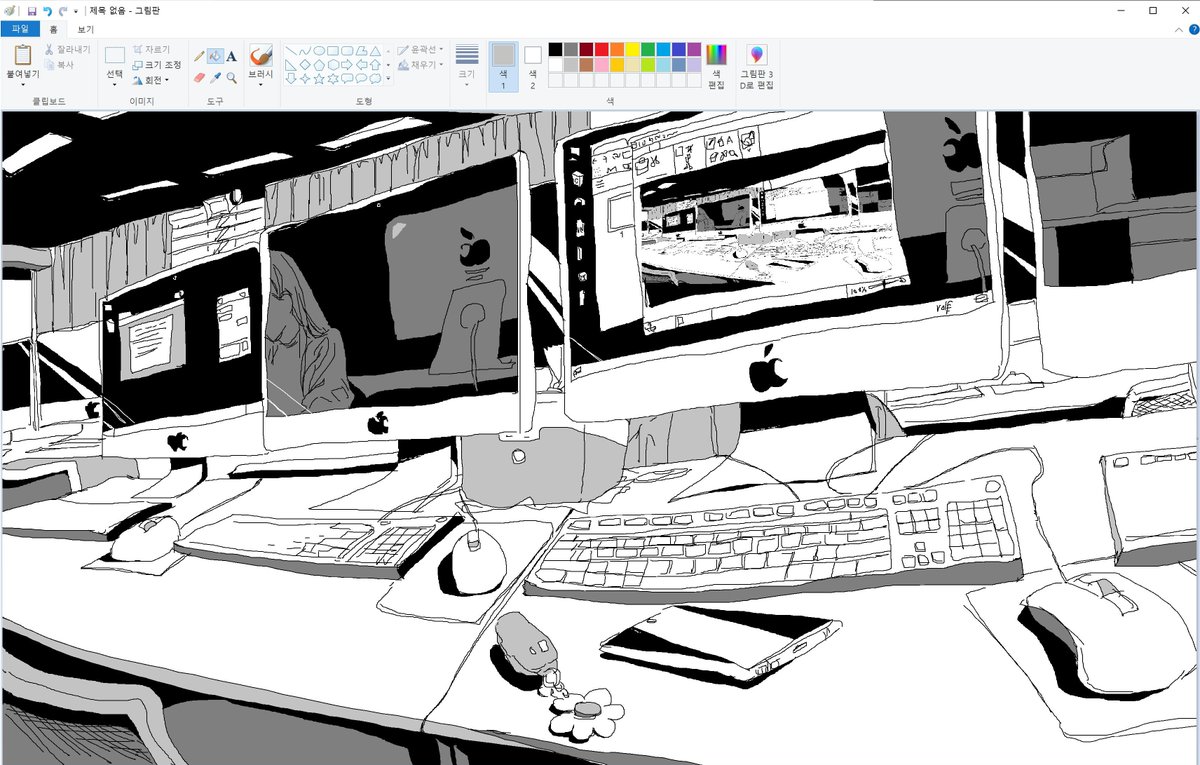Choose the Cloud callout shape

pos(375,78)
